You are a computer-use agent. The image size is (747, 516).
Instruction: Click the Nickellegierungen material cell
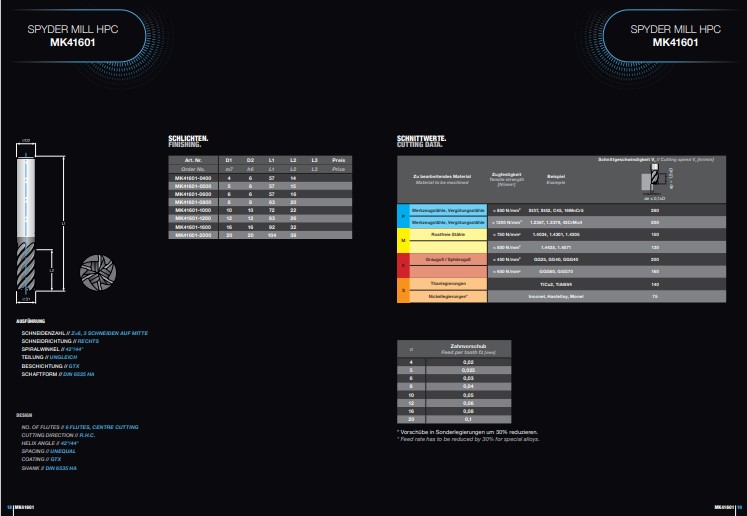(x=448, y=296)
